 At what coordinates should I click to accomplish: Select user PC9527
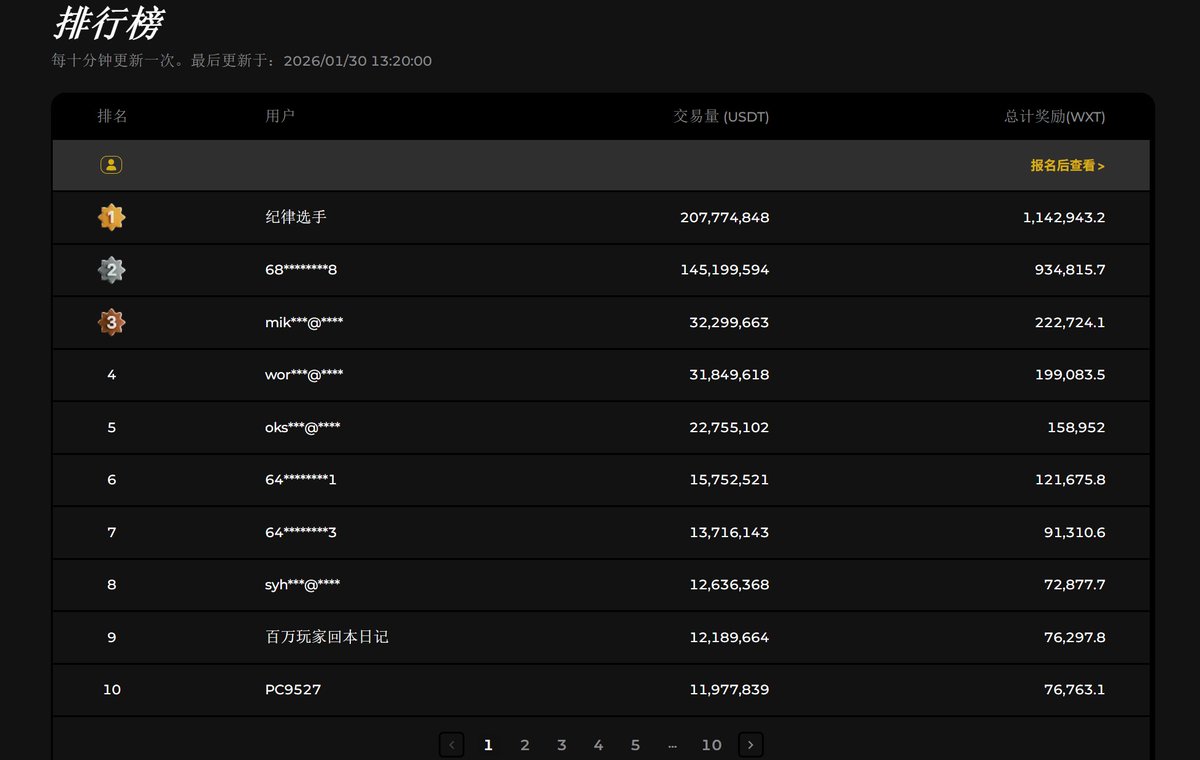(x=293, y=689)
